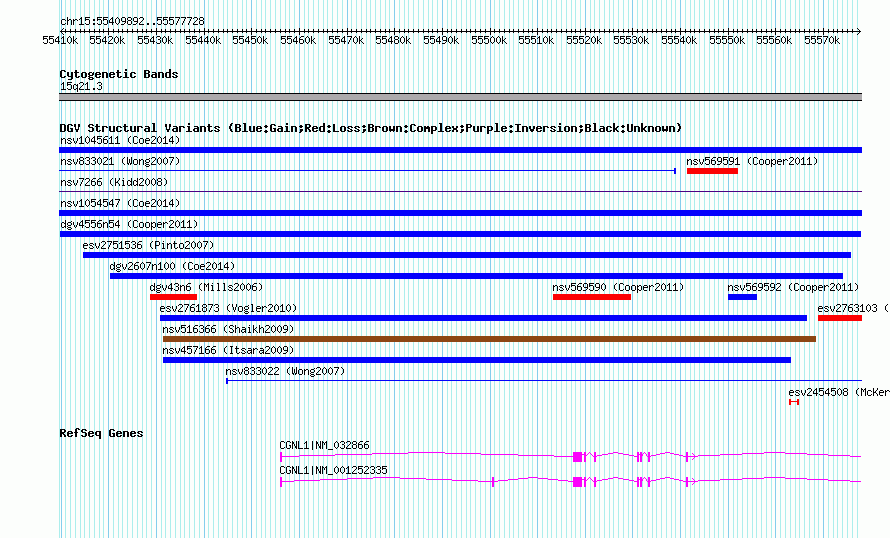Viewport: 890px width, 538px height.
Task: Click the RefSeq Genes track heading
Action: (x=101, y=433)
